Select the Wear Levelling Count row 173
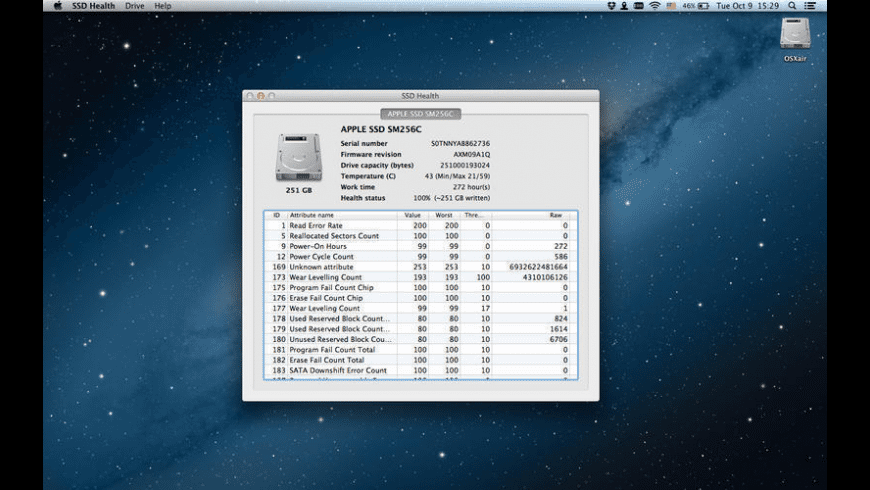Screen dimensions: 870x490 pos(421,277)
